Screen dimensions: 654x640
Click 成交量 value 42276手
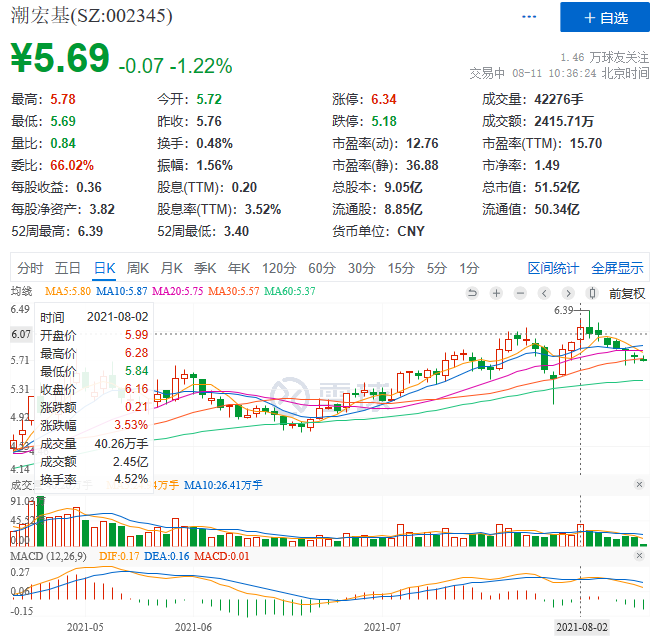point(559,99)
